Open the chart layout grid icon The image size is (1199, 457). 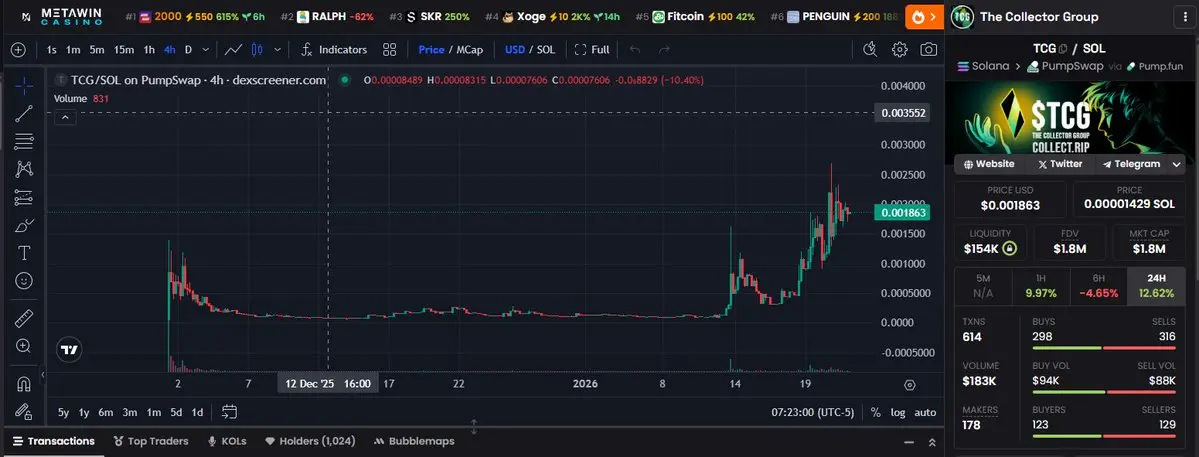[390, 50]
